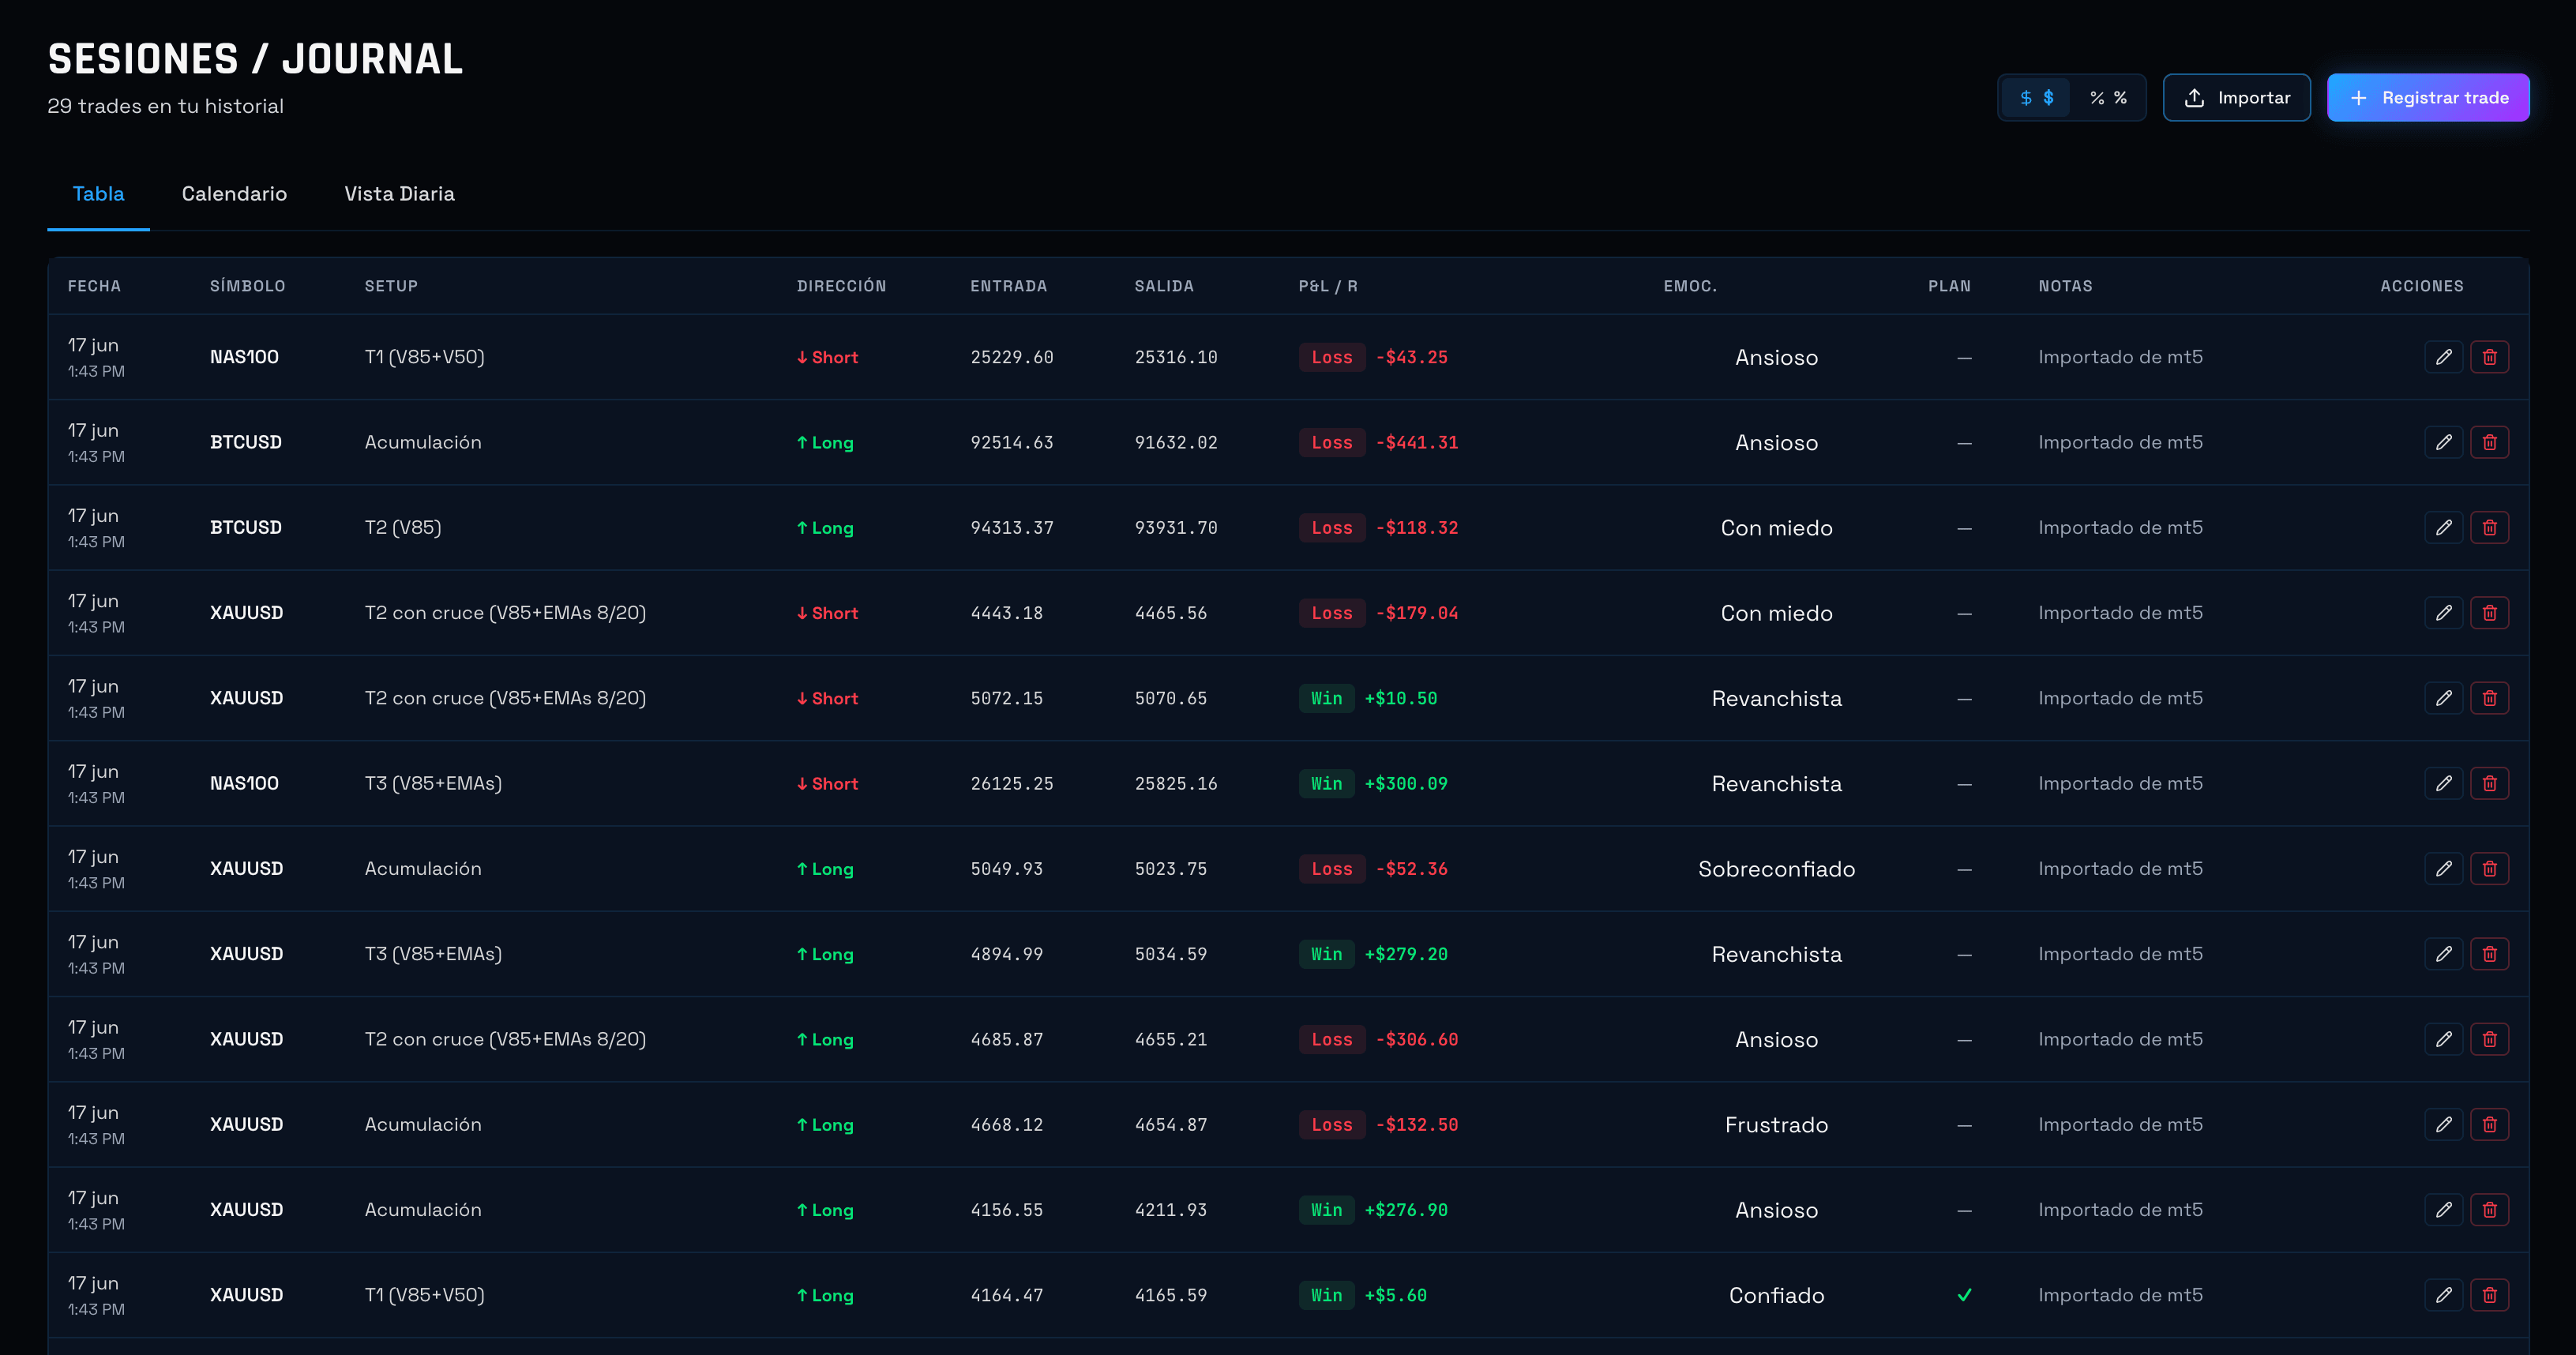Edit the XAUUSD trade with -$52.36 loss
The image size is (2576, 1355).
pyautogui.click(x=2443, y=869)
